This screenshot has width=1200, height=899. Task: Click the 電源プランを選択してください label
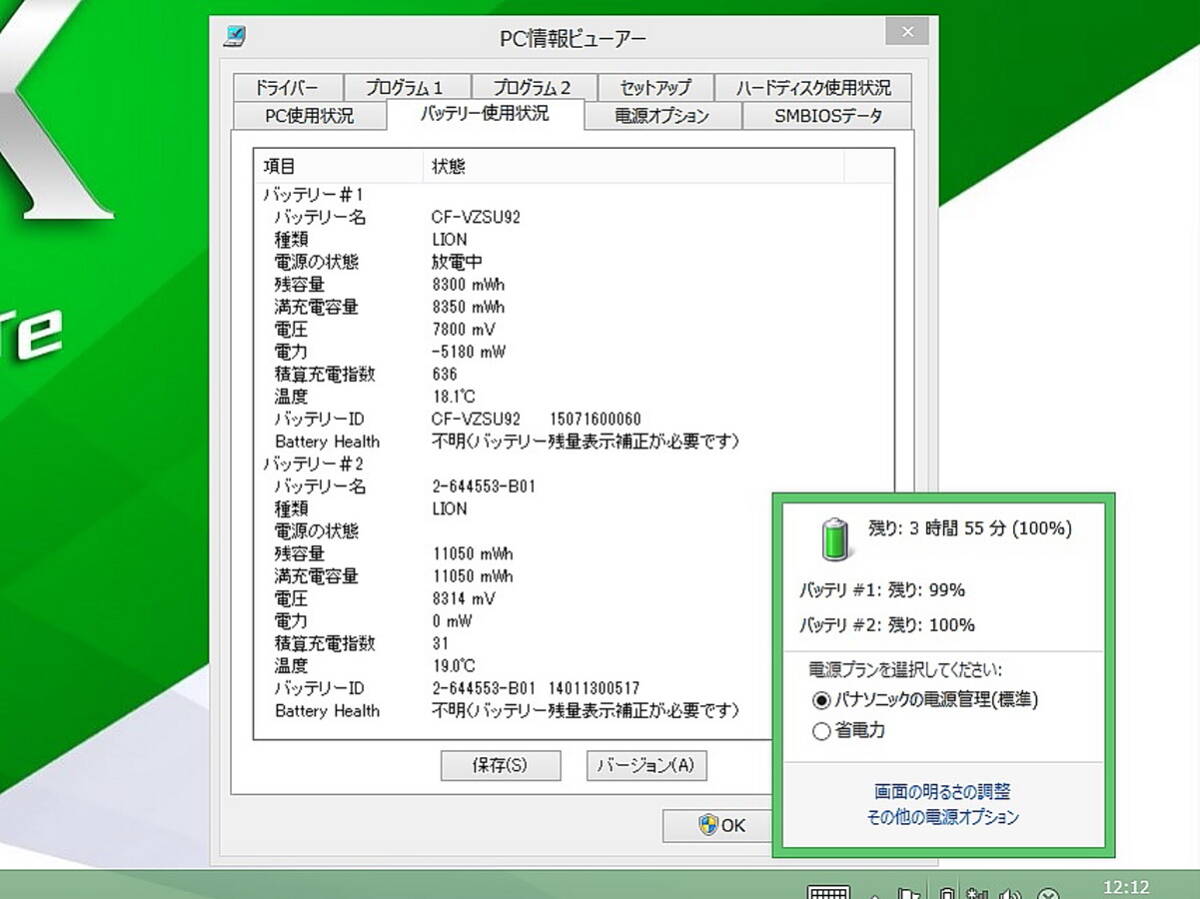click(905, 669)
